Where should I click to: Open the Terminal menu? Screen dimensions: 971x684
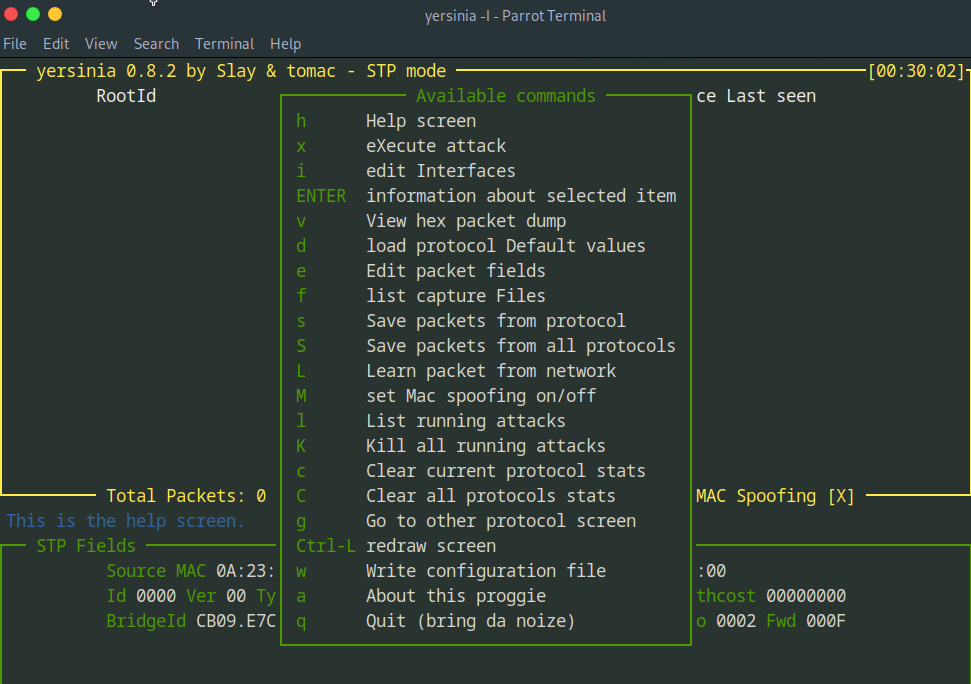224,44
